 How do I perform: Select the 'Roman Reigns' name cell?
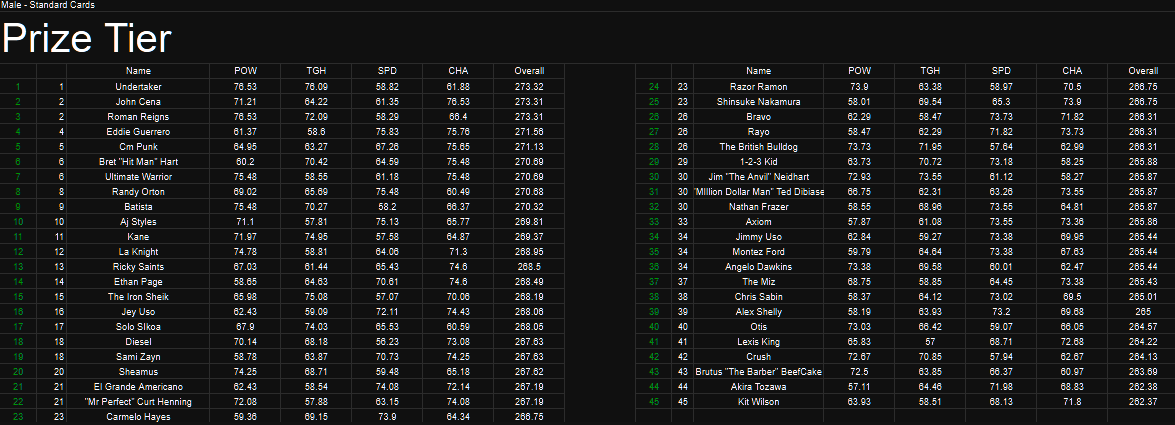click(139, 117)
